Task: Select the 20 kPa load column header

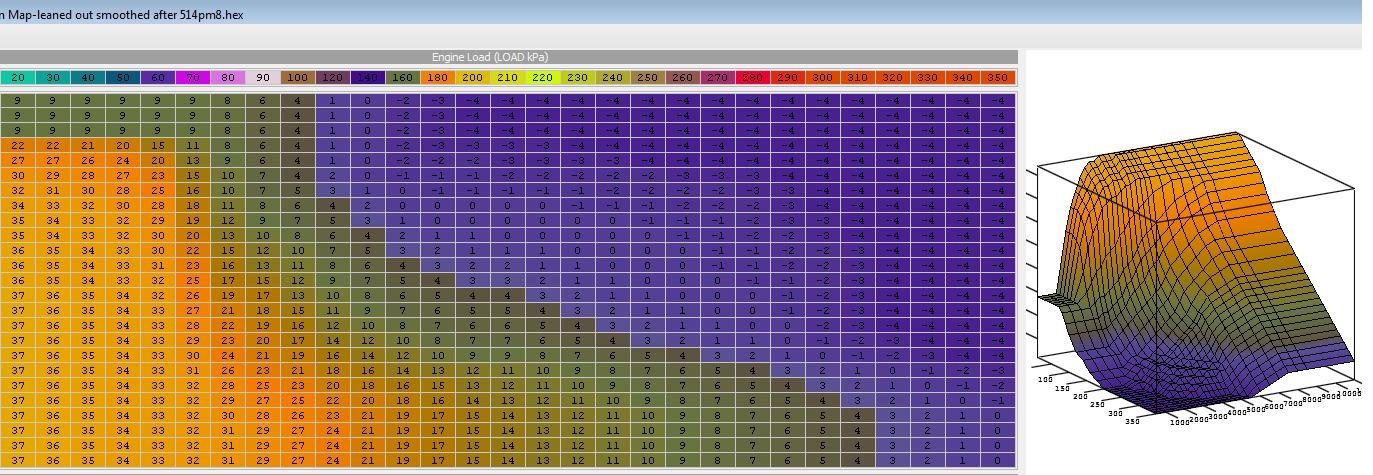Action: point(17,77)
